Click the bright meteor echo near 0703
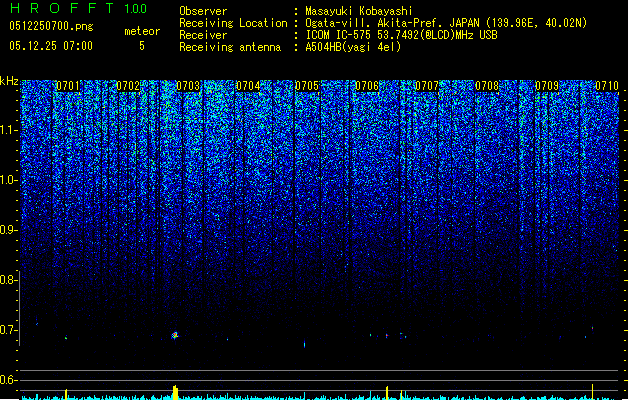This screenshot has width=629, height=400. pos(174,335)
